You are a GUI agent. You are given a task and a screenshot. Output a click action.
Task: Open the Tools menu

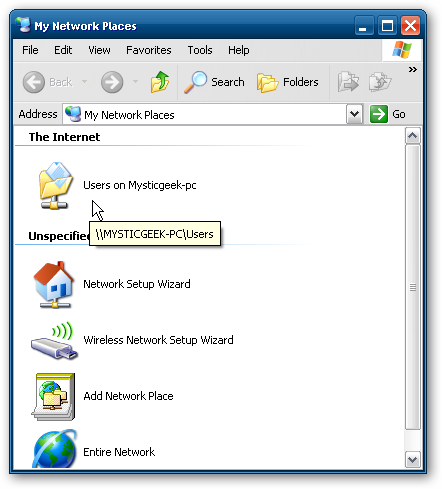200,50
